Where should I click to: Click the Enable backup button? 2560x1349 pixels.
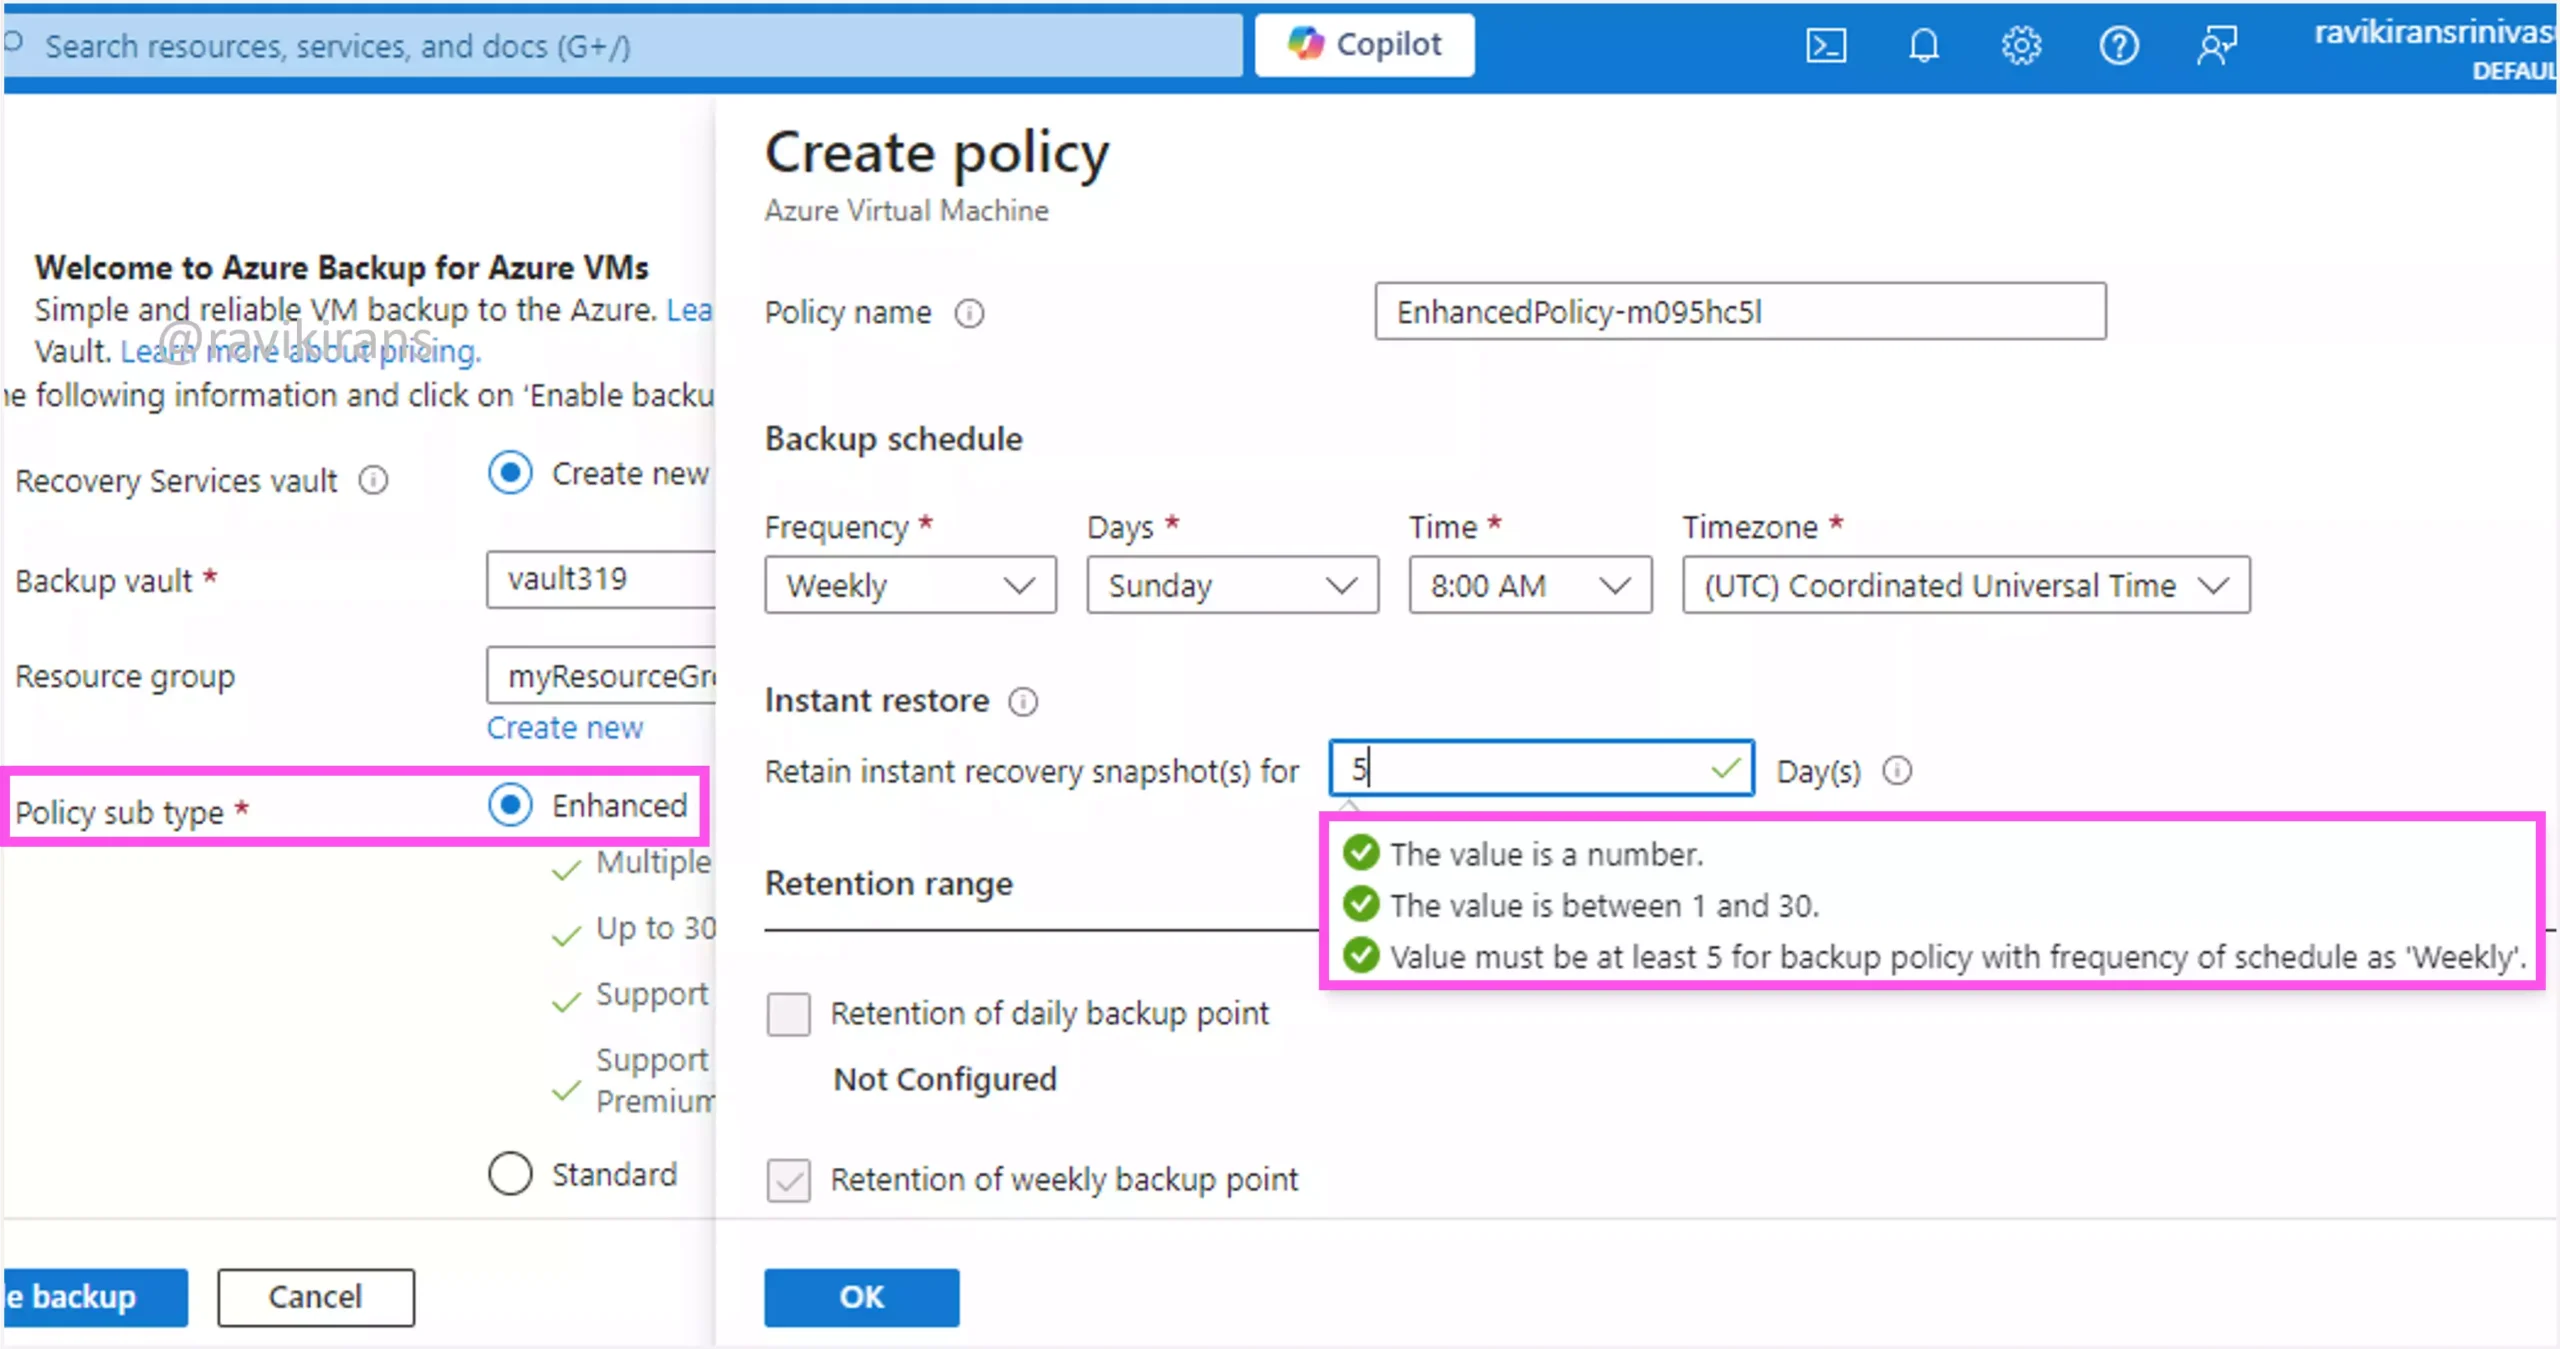pyautogui.click(x=95, y=1297)
